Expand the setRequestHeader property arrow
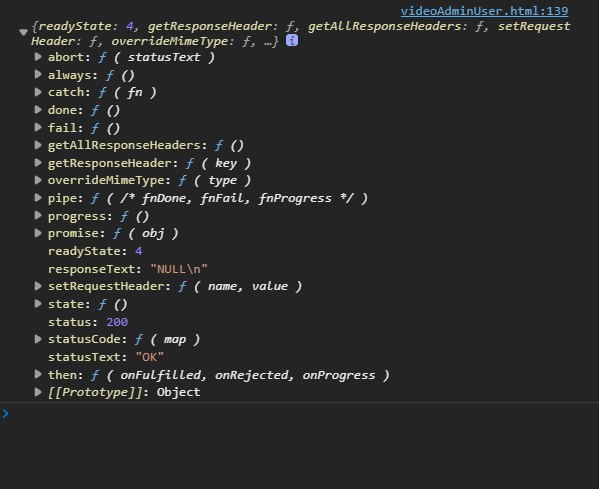The width and height of the screenshot is (599, 489). pos(38,286)
